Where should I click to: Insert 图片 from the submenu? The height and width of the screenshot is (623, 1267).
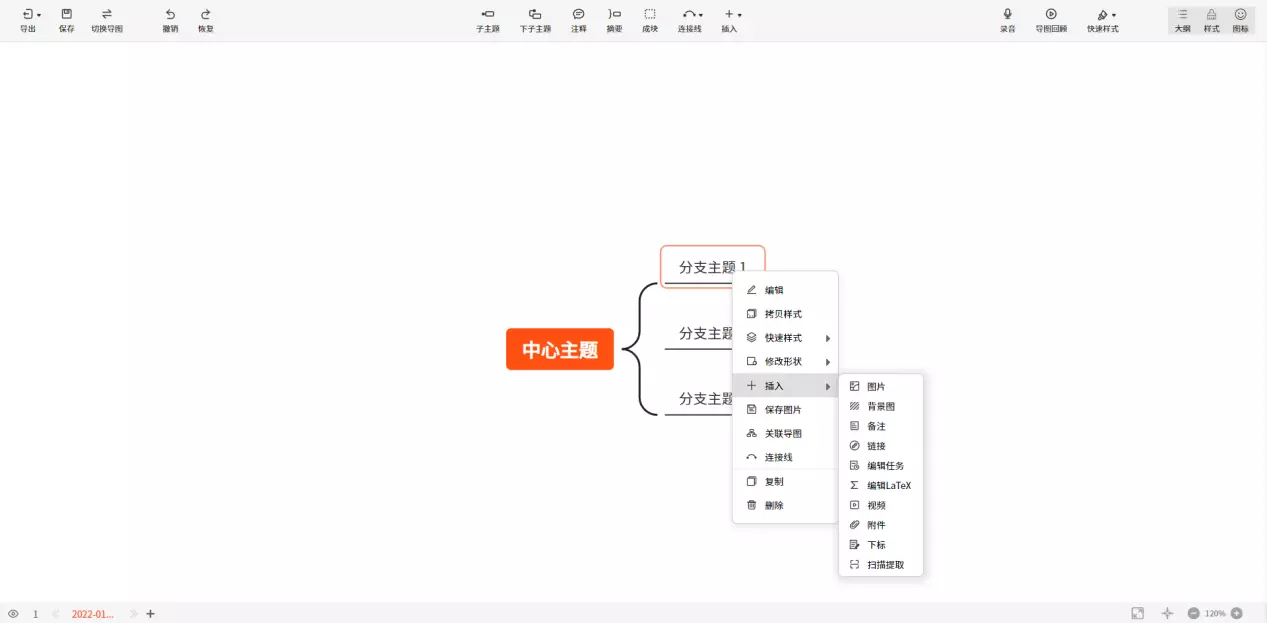tap(881, 386)
